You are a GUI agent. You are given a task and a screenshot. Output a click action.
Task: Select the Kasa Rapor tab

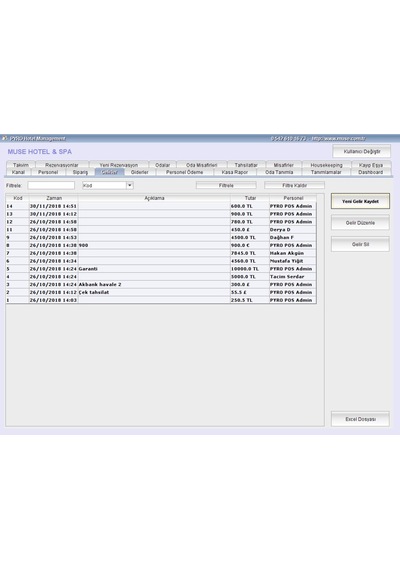tap(235, 172)
